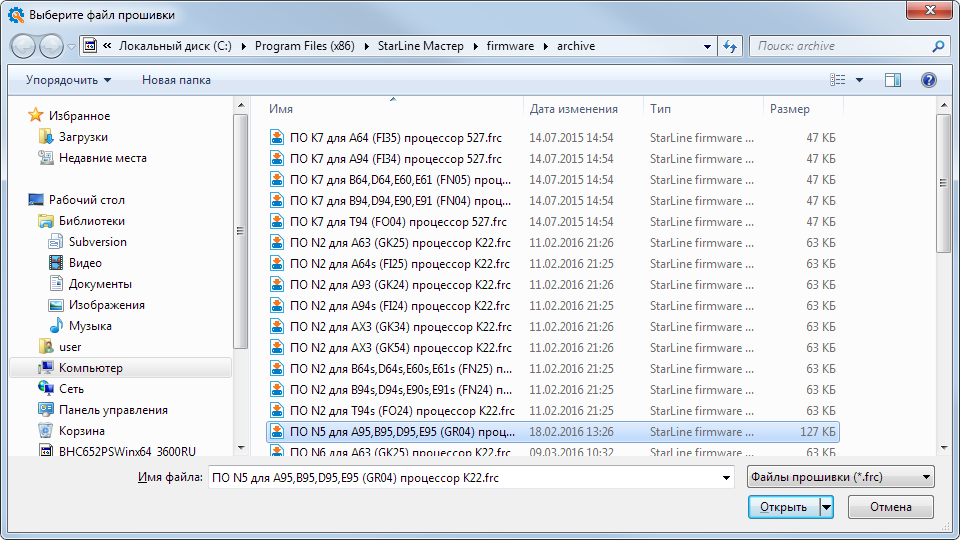Open the view options dropdown arrow
Viewport: 960px width, 540px height.
pyautogui.click(x=860, y=80)
